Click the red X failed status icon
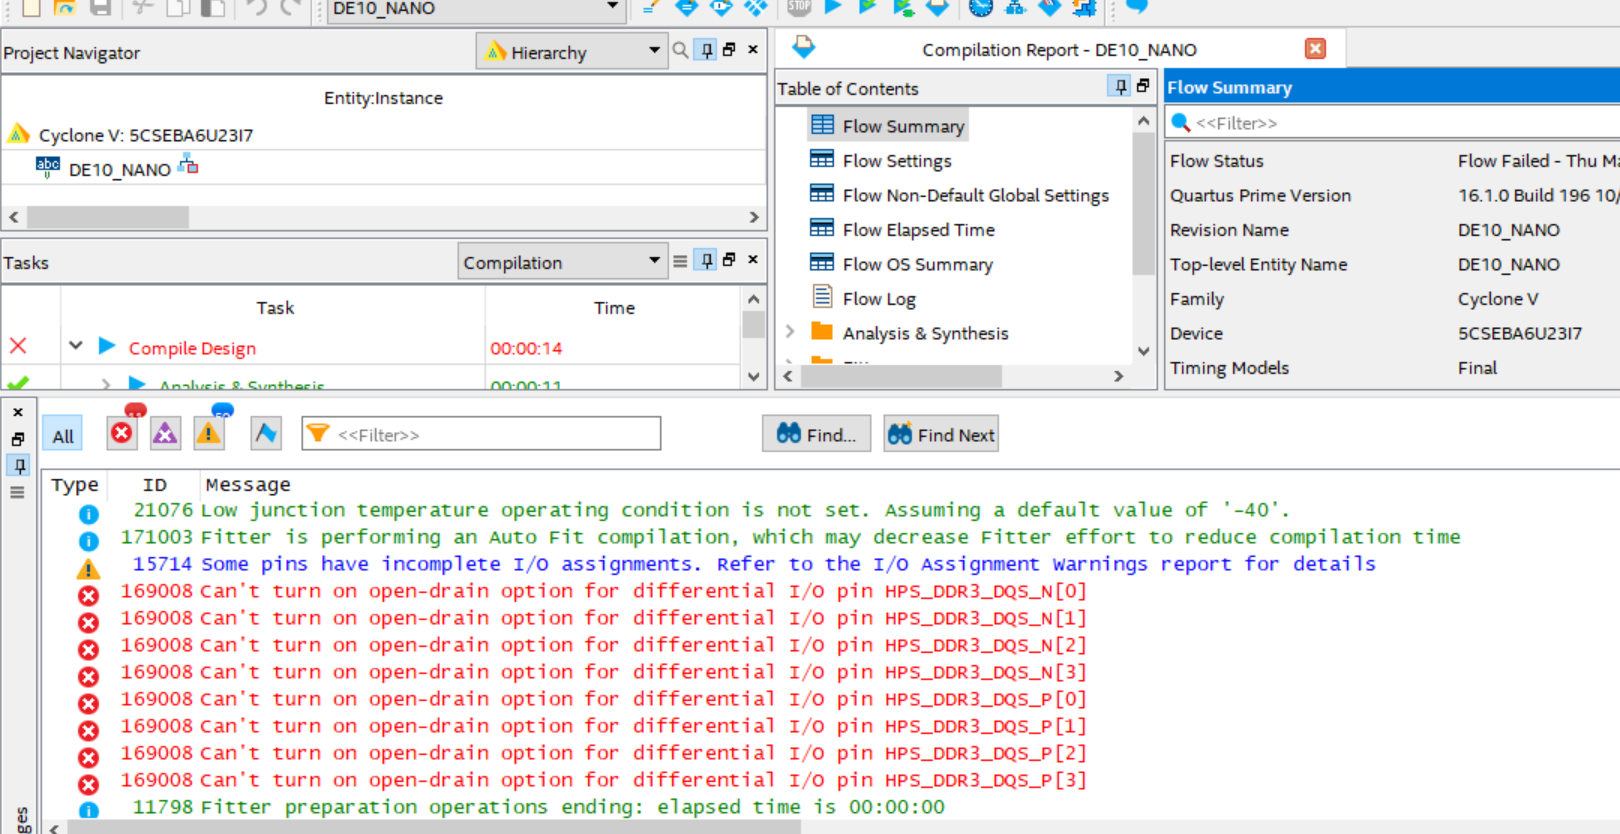This screenshot has height=834, width=1620. coord(18,346)
